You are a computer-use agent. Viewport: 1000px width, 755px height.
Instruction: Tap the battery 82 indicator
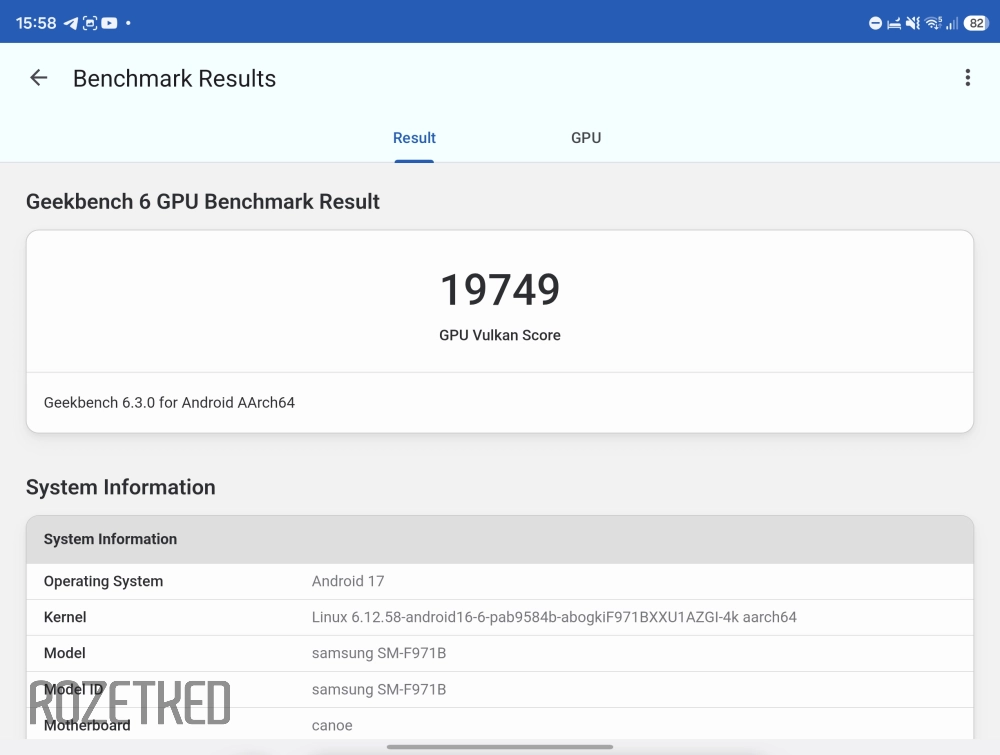tap(976, 24)
